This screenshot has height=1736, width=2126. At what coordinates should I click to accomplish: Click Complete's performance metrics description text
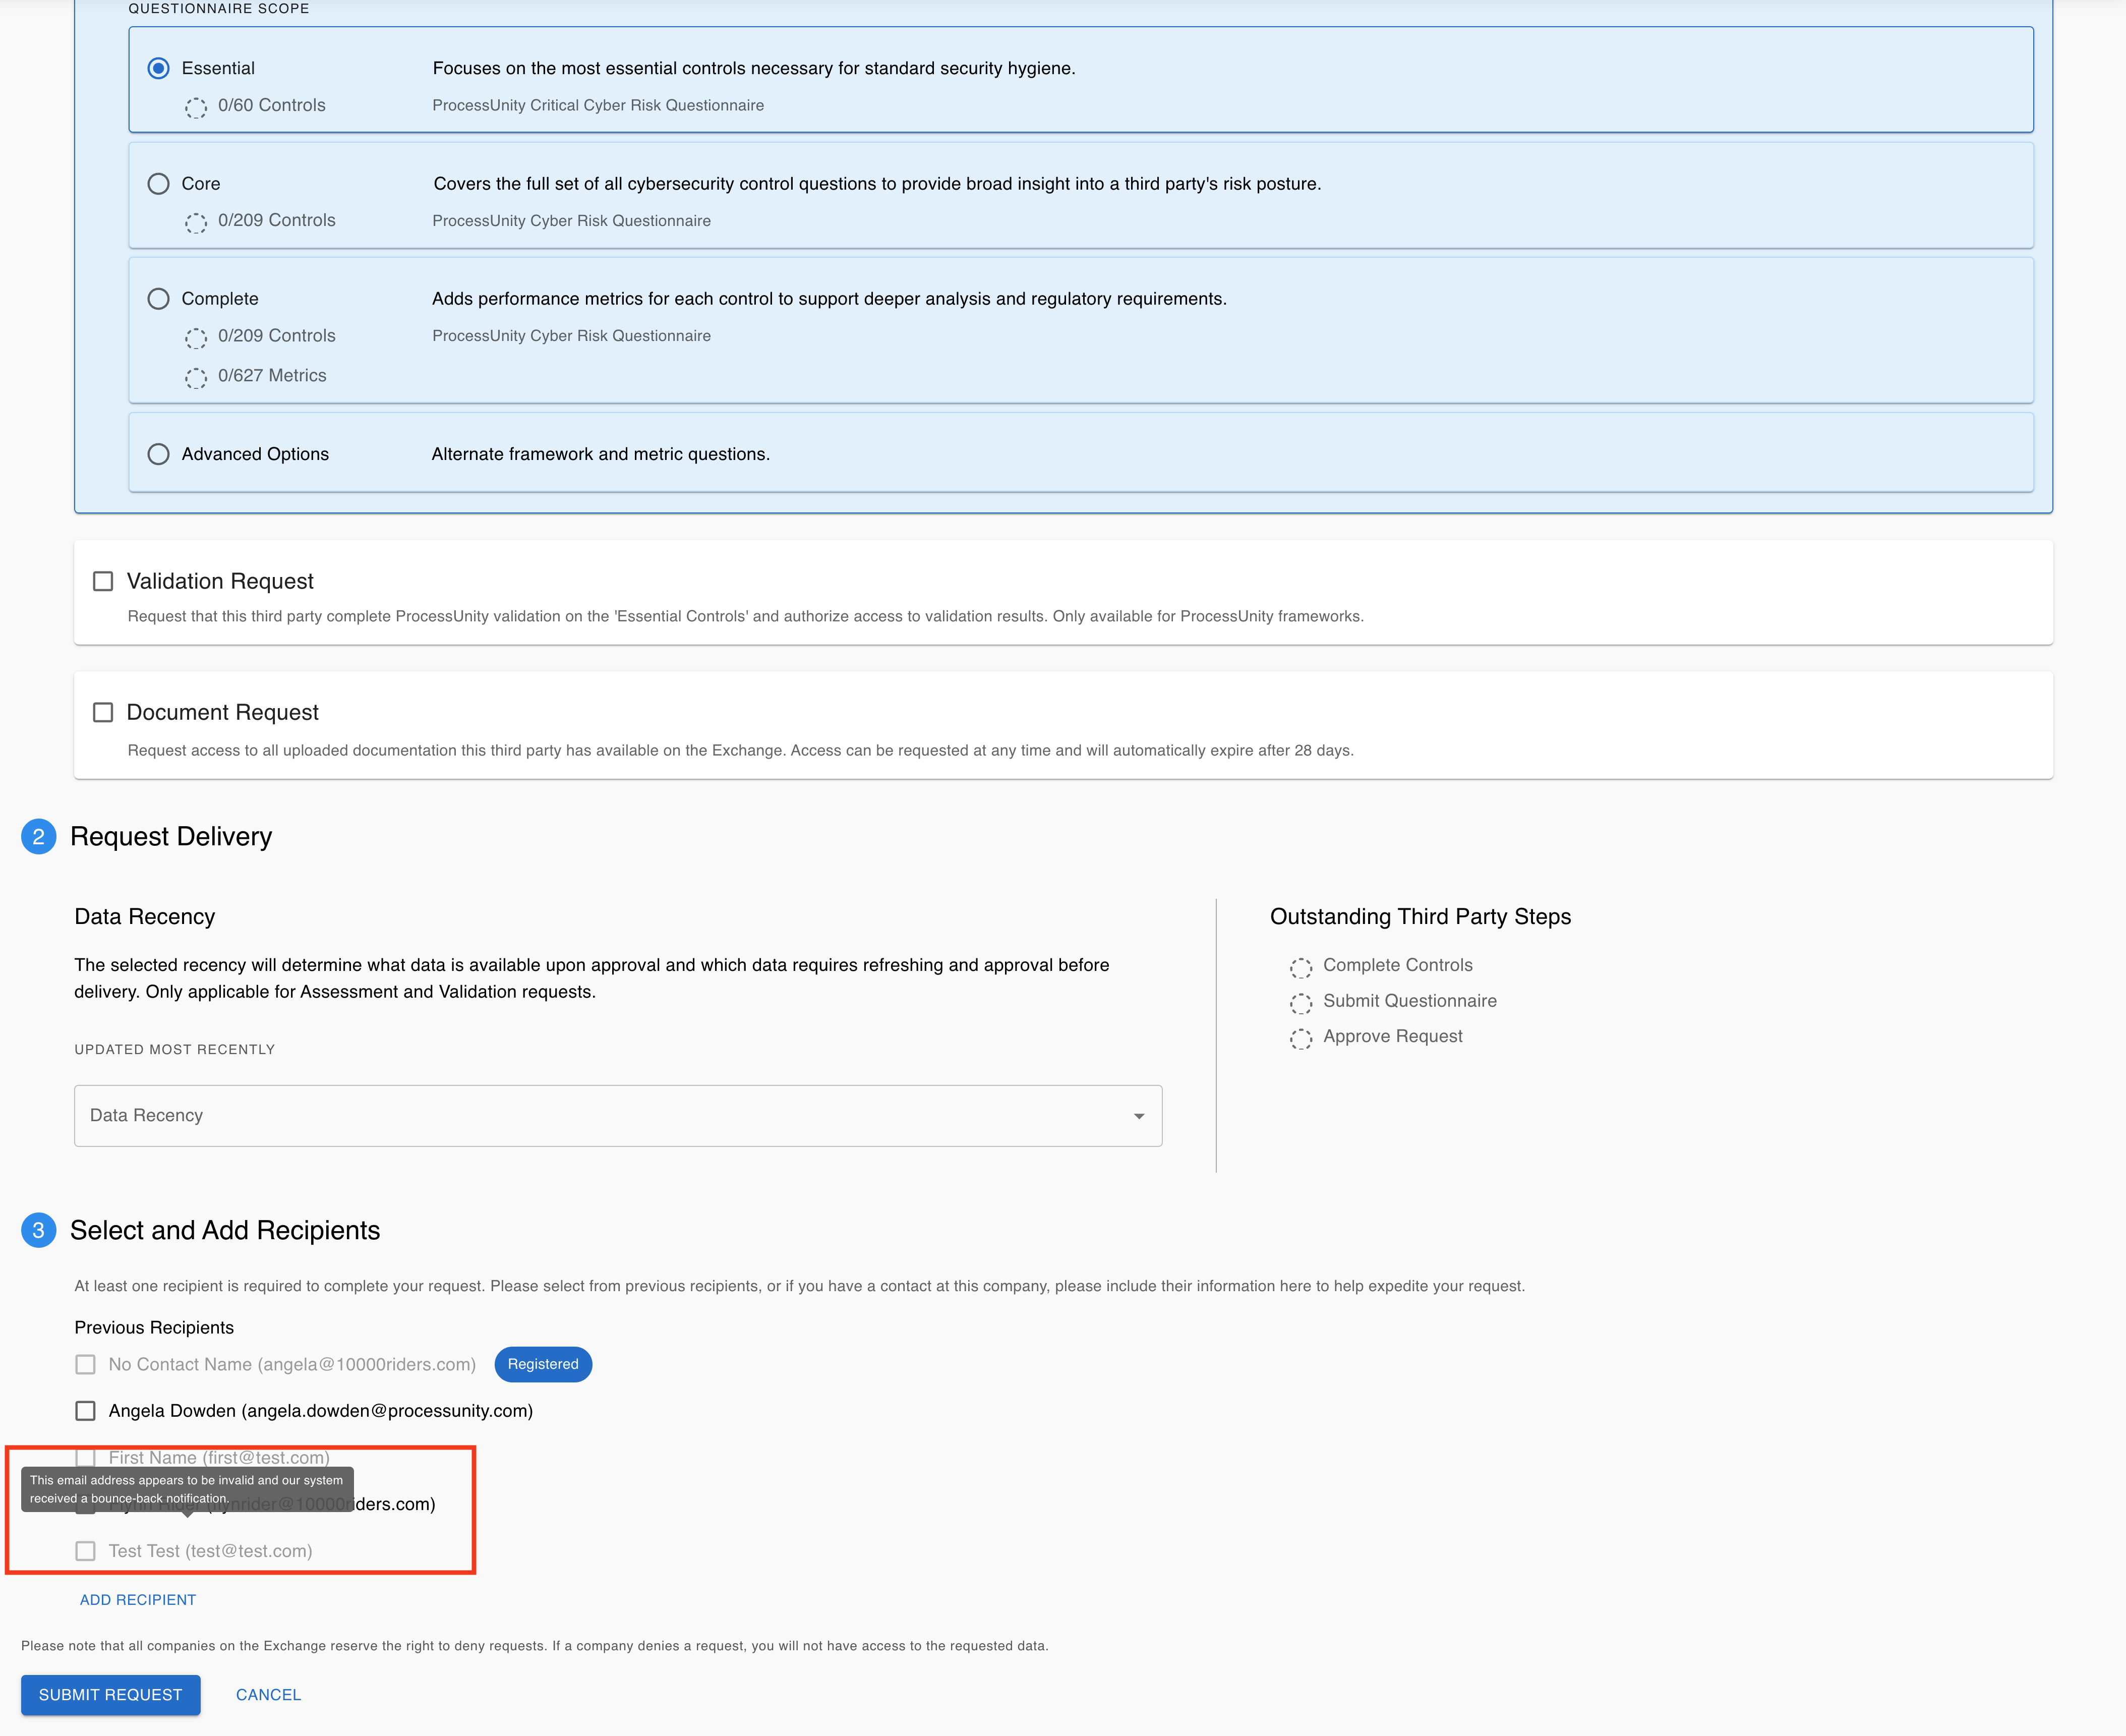pos(829,299)
